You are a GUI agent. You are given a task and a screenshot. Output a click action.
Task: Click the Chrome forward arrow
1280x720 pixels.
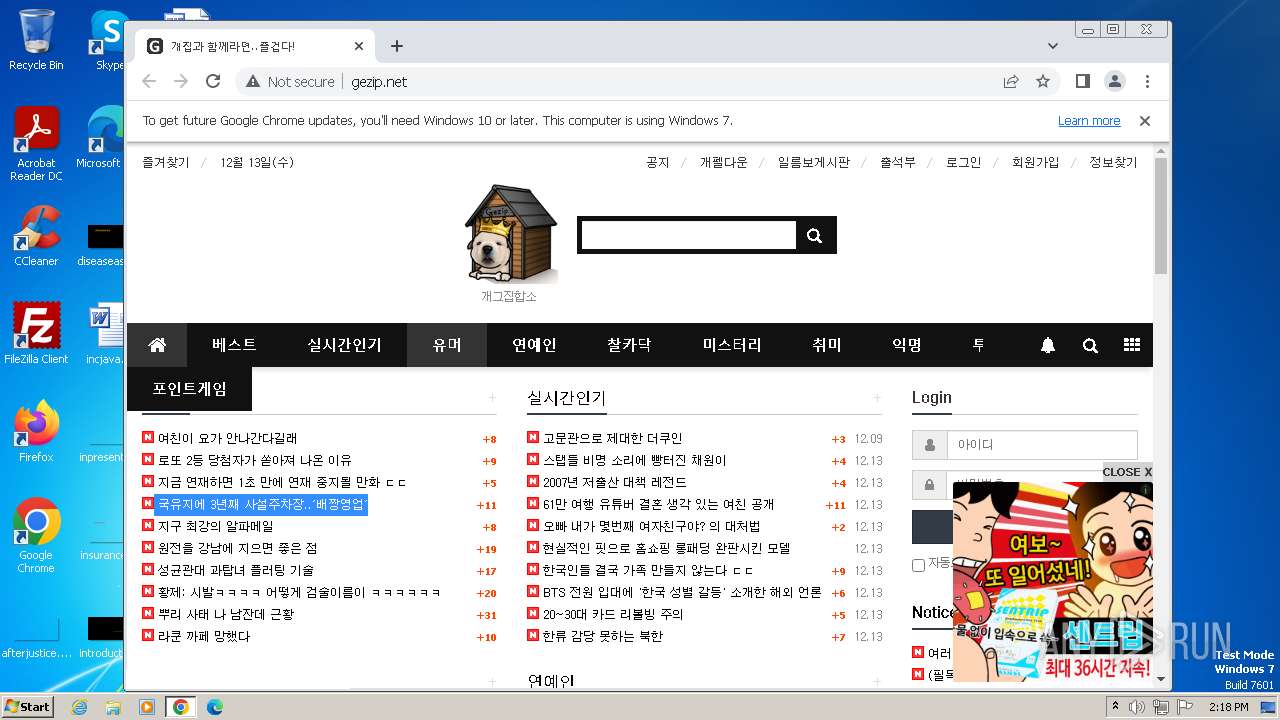[x=181, y=81]
